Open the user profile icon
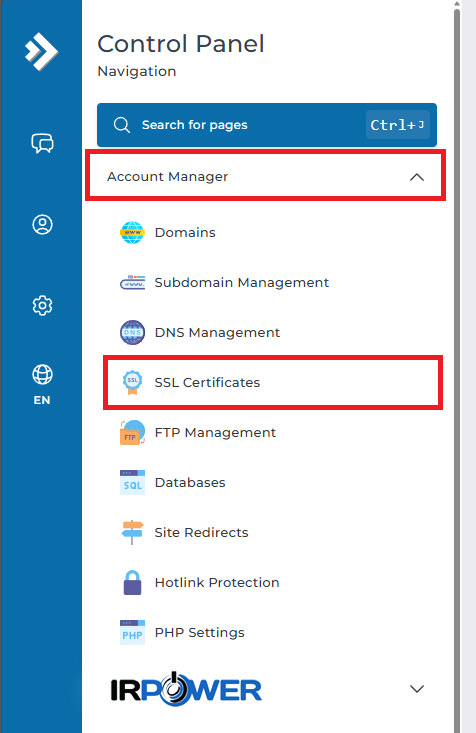Image resolution: width=476 pixels, height=733 pixels. [42, 224]
